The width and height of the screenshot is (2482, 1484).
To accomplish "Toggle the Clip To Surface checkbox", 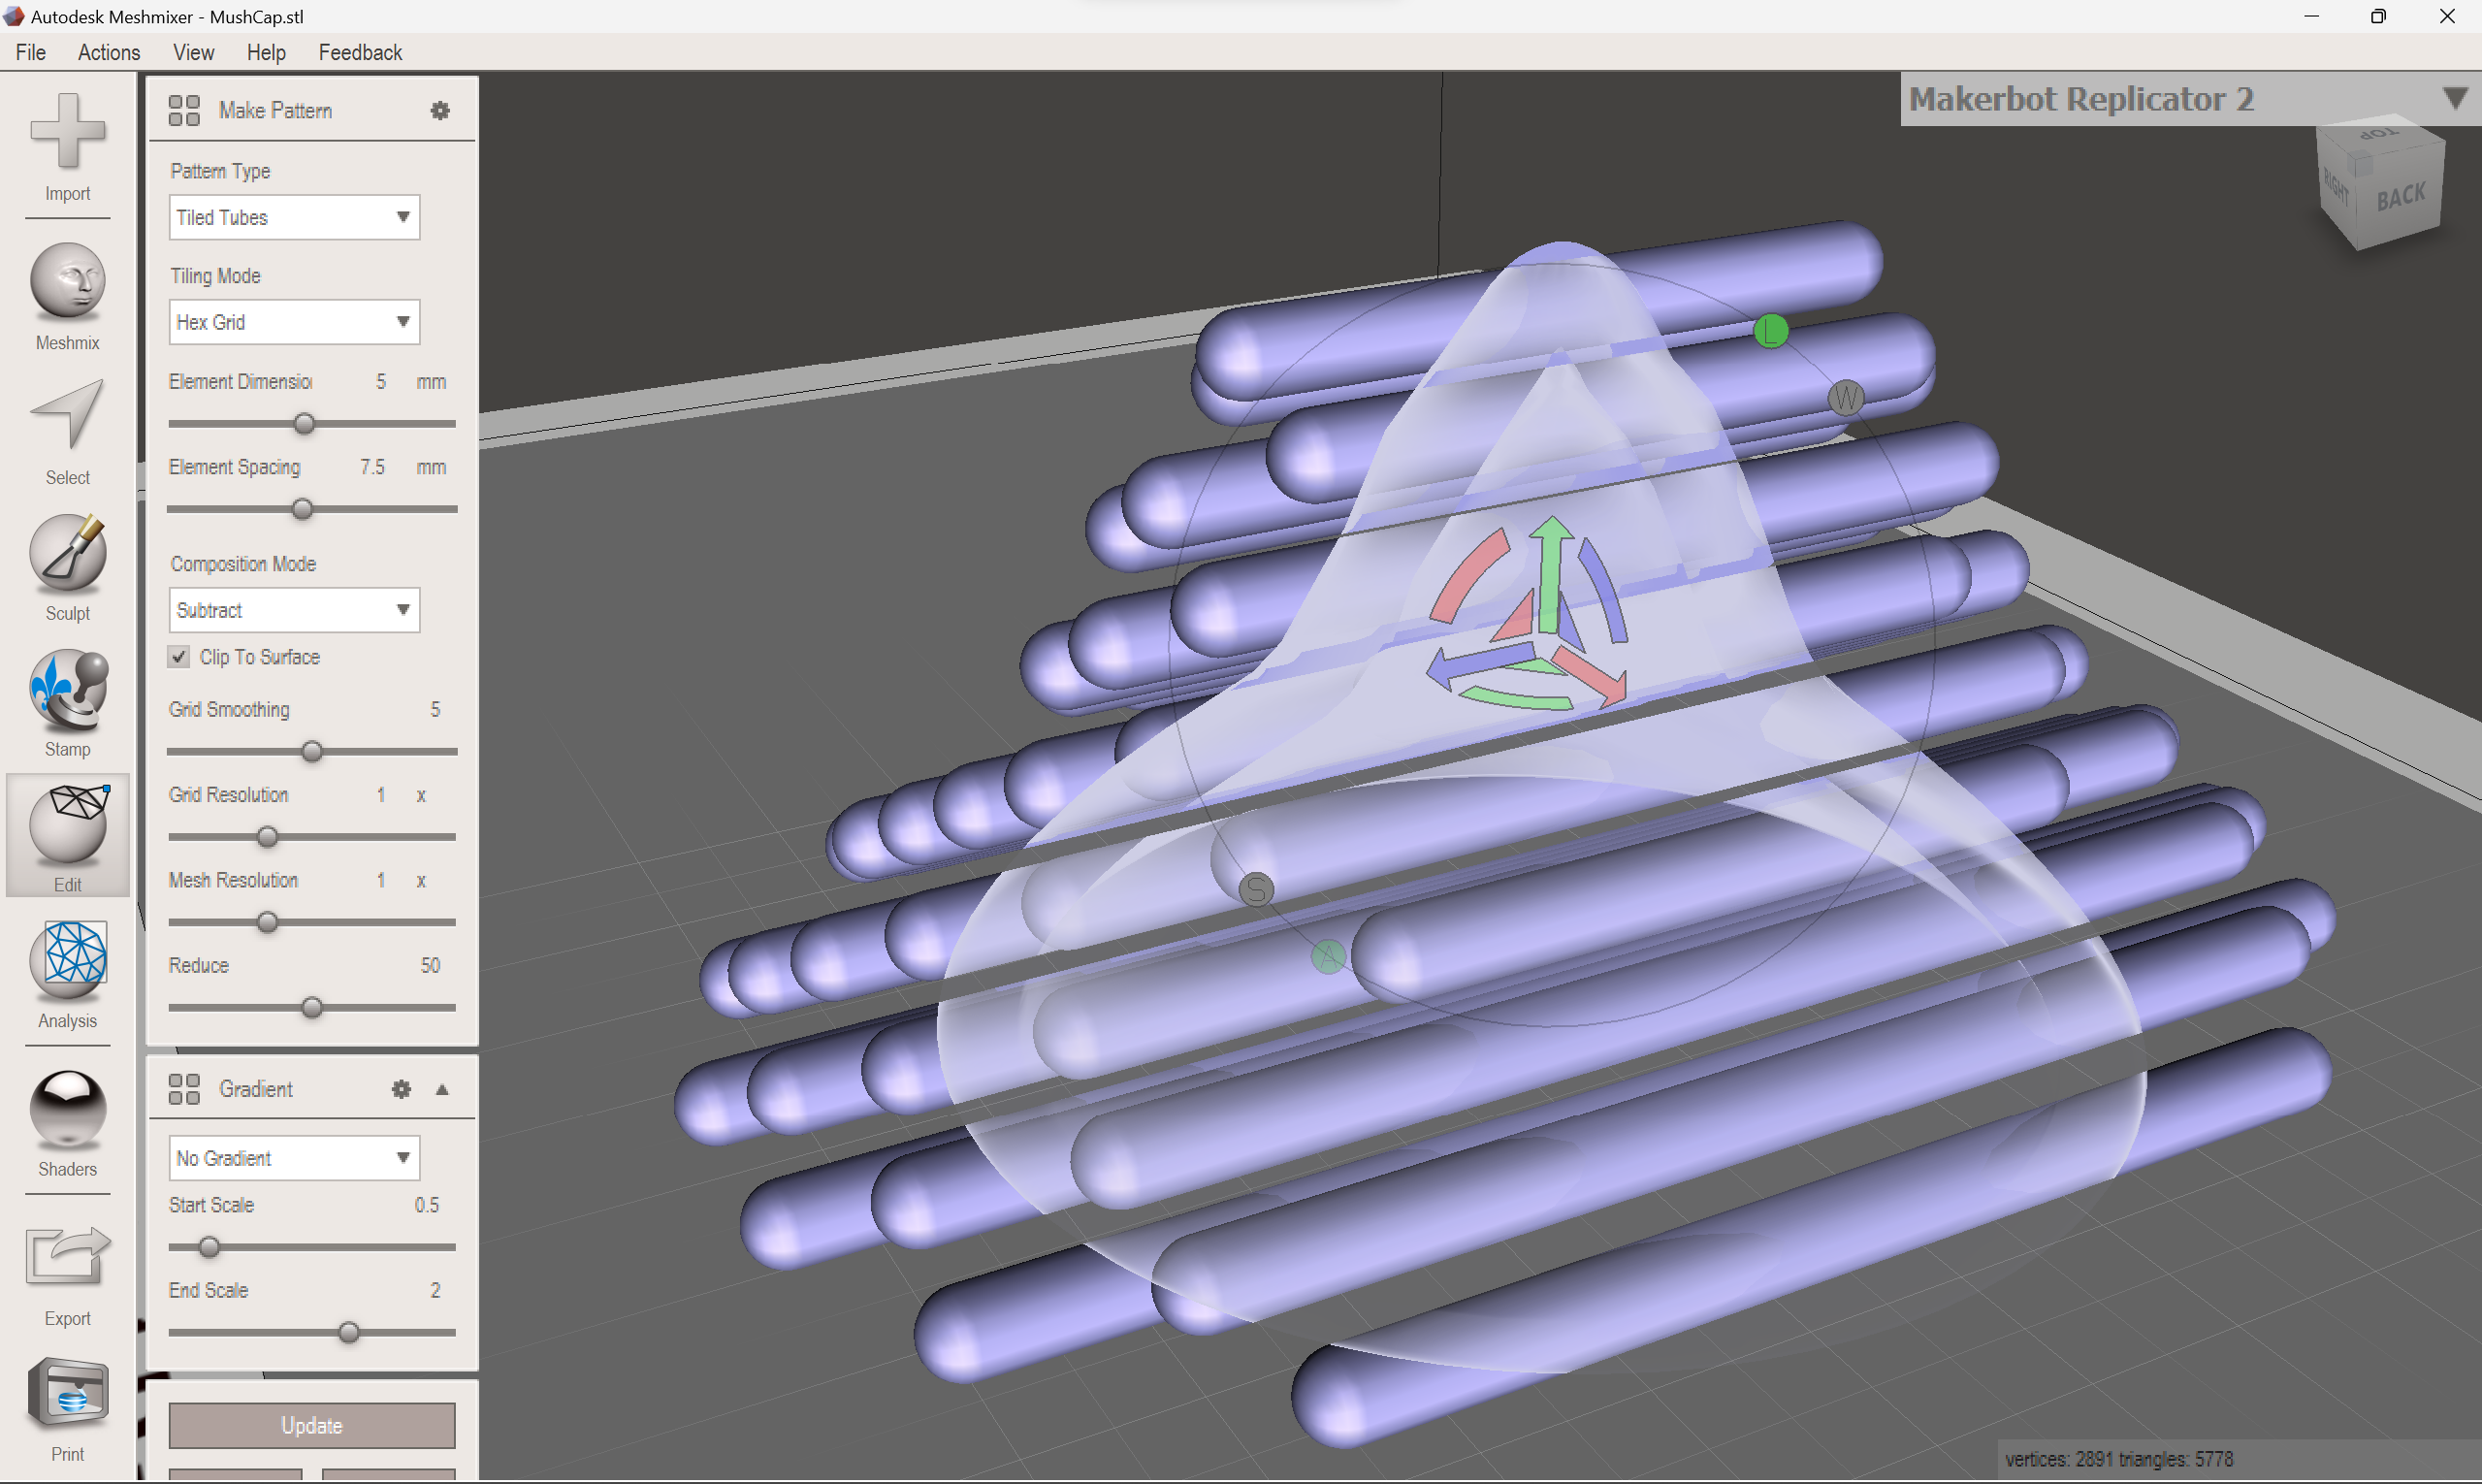I will (x=179, y=657).
